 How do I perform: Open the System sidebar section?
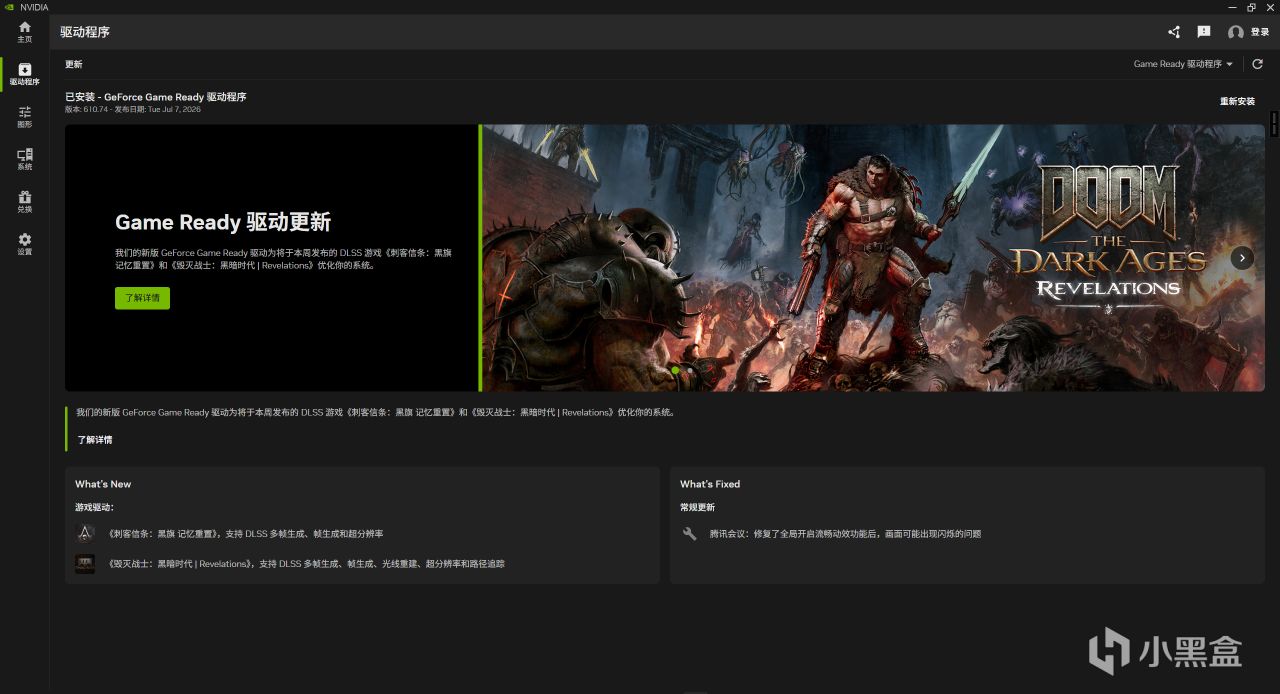(x=24, y=159)
